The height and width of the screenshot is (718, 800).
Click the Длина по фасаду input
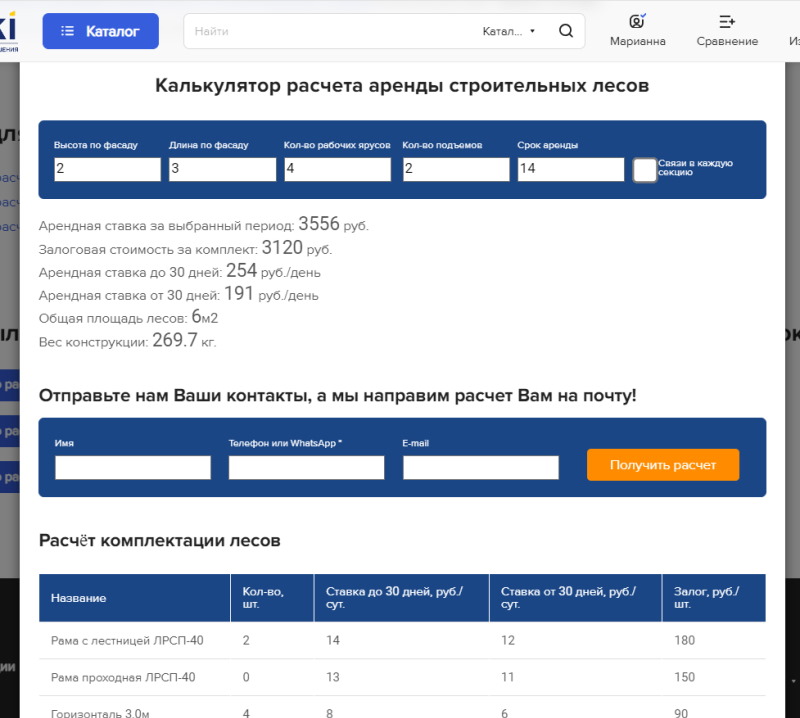[222, 169]
